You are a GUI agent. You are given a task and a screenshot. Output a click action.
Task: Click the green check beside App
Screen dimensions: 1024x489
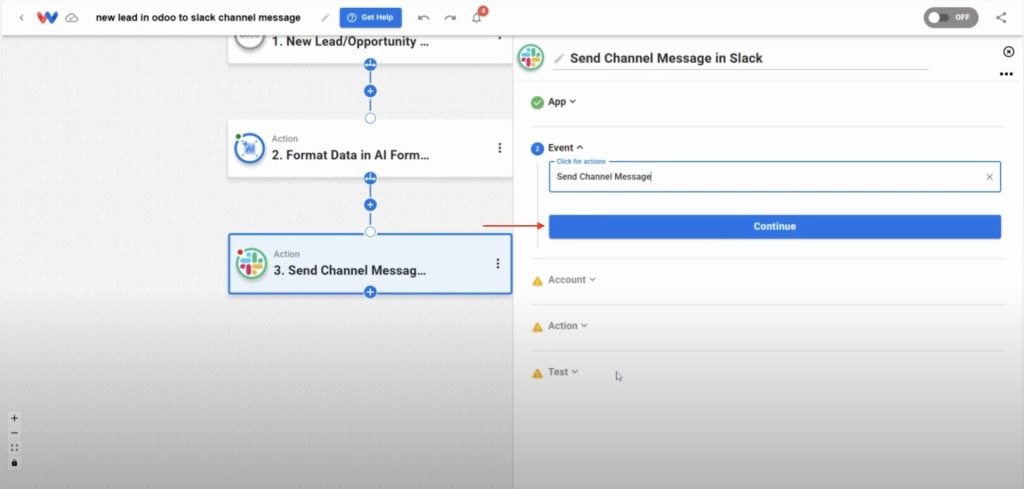click(x=537, y=103)
